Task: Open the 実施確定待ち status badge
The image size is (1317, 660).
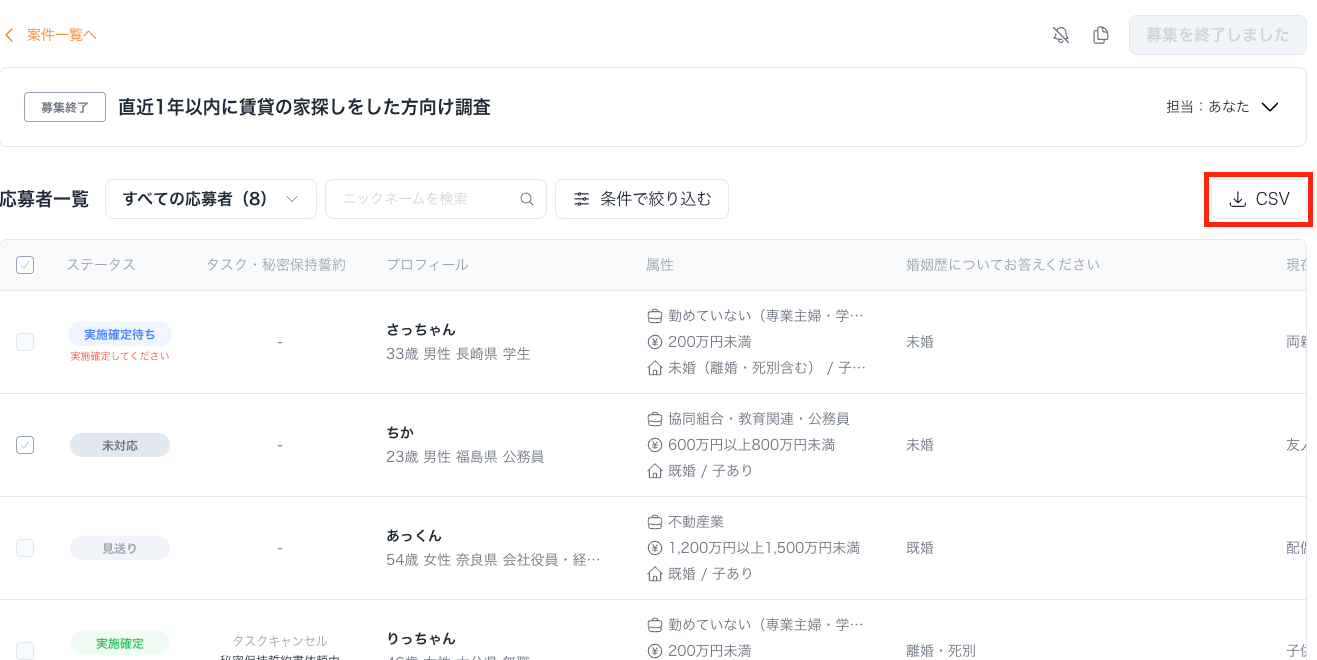Action: click(120, 334)
